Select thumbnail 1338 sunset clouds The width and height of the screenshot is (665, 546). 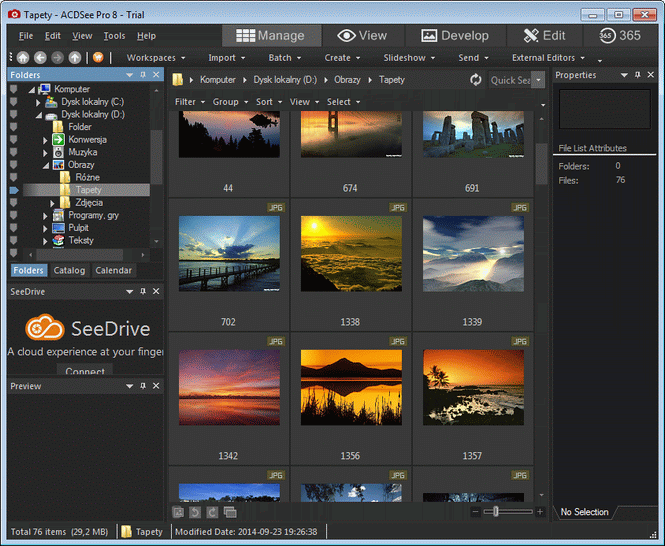coord(351,253)
